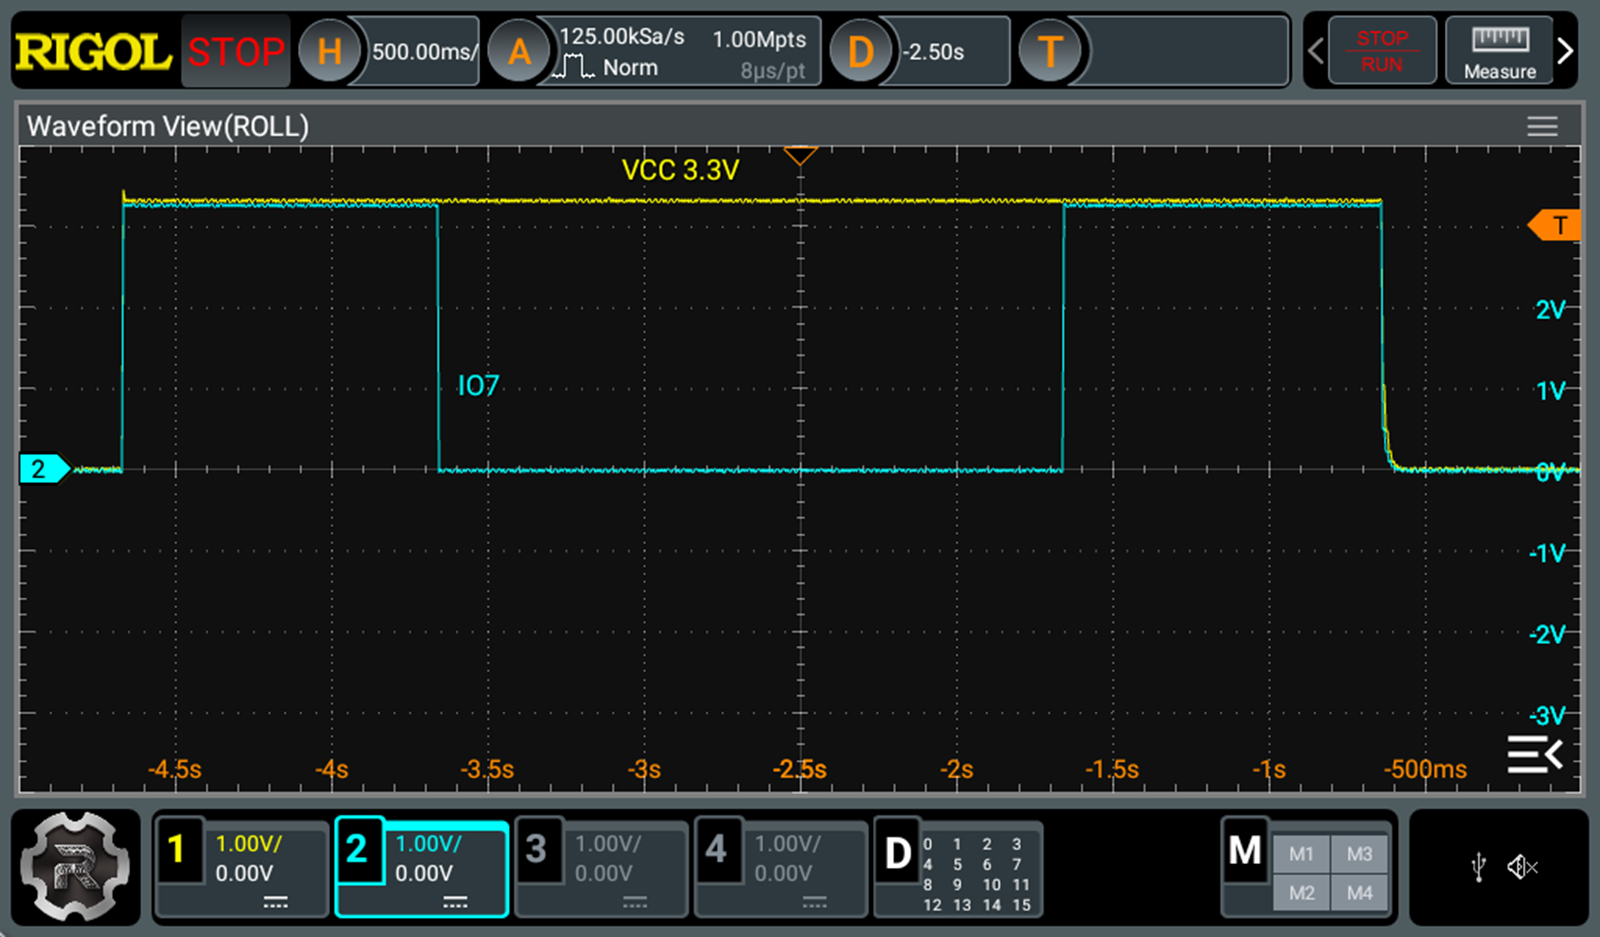Screen dimensions: 1600x937
Task: Select the orange trigger level marker T
Action: 1555,225
